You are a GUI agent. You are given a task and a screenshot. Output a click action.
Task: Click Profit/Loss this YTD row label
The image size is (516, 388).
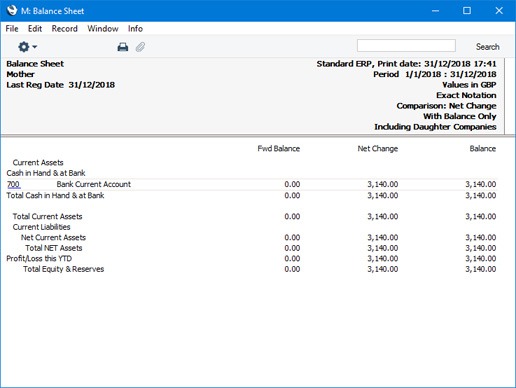click(x=39, y=259)
